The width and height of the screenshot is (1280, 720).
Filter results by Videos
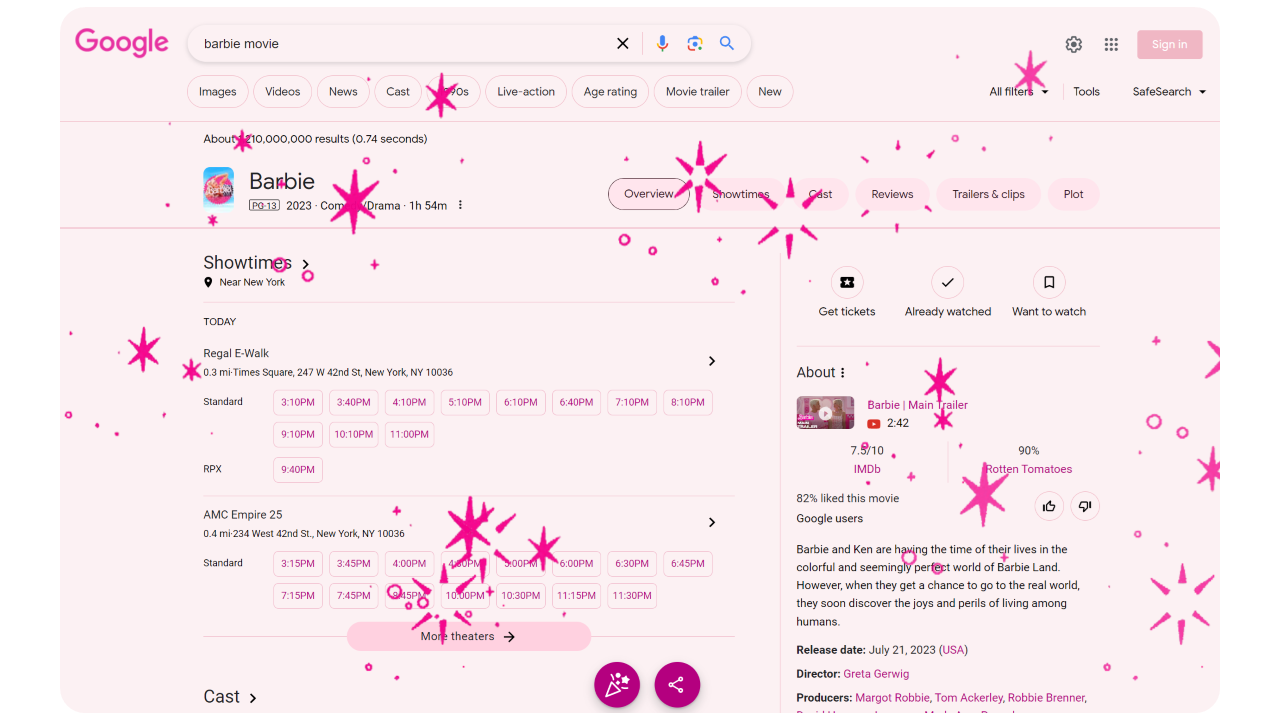283,92
